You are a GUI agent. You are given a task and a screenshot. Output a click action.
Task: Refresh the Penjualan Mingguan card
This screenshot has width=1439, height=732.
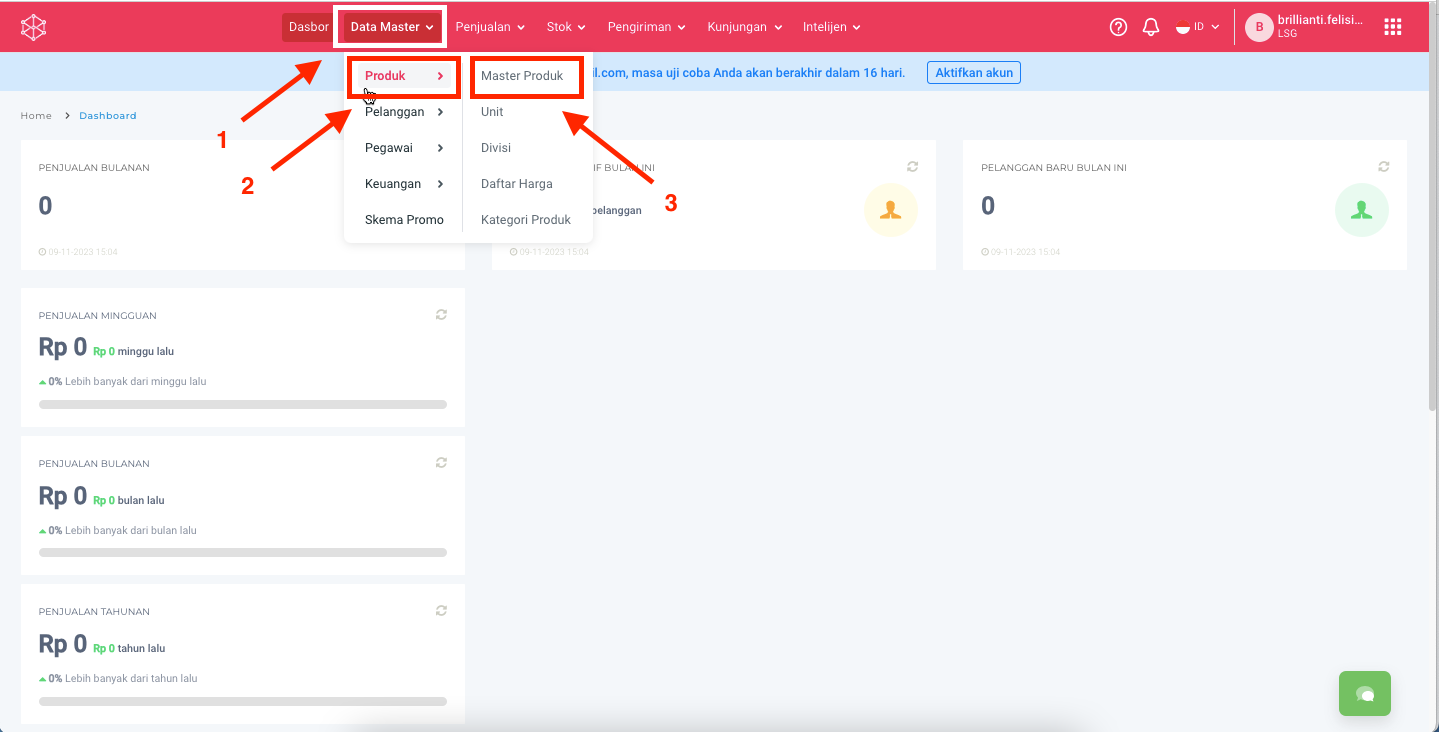click(441, 315)
